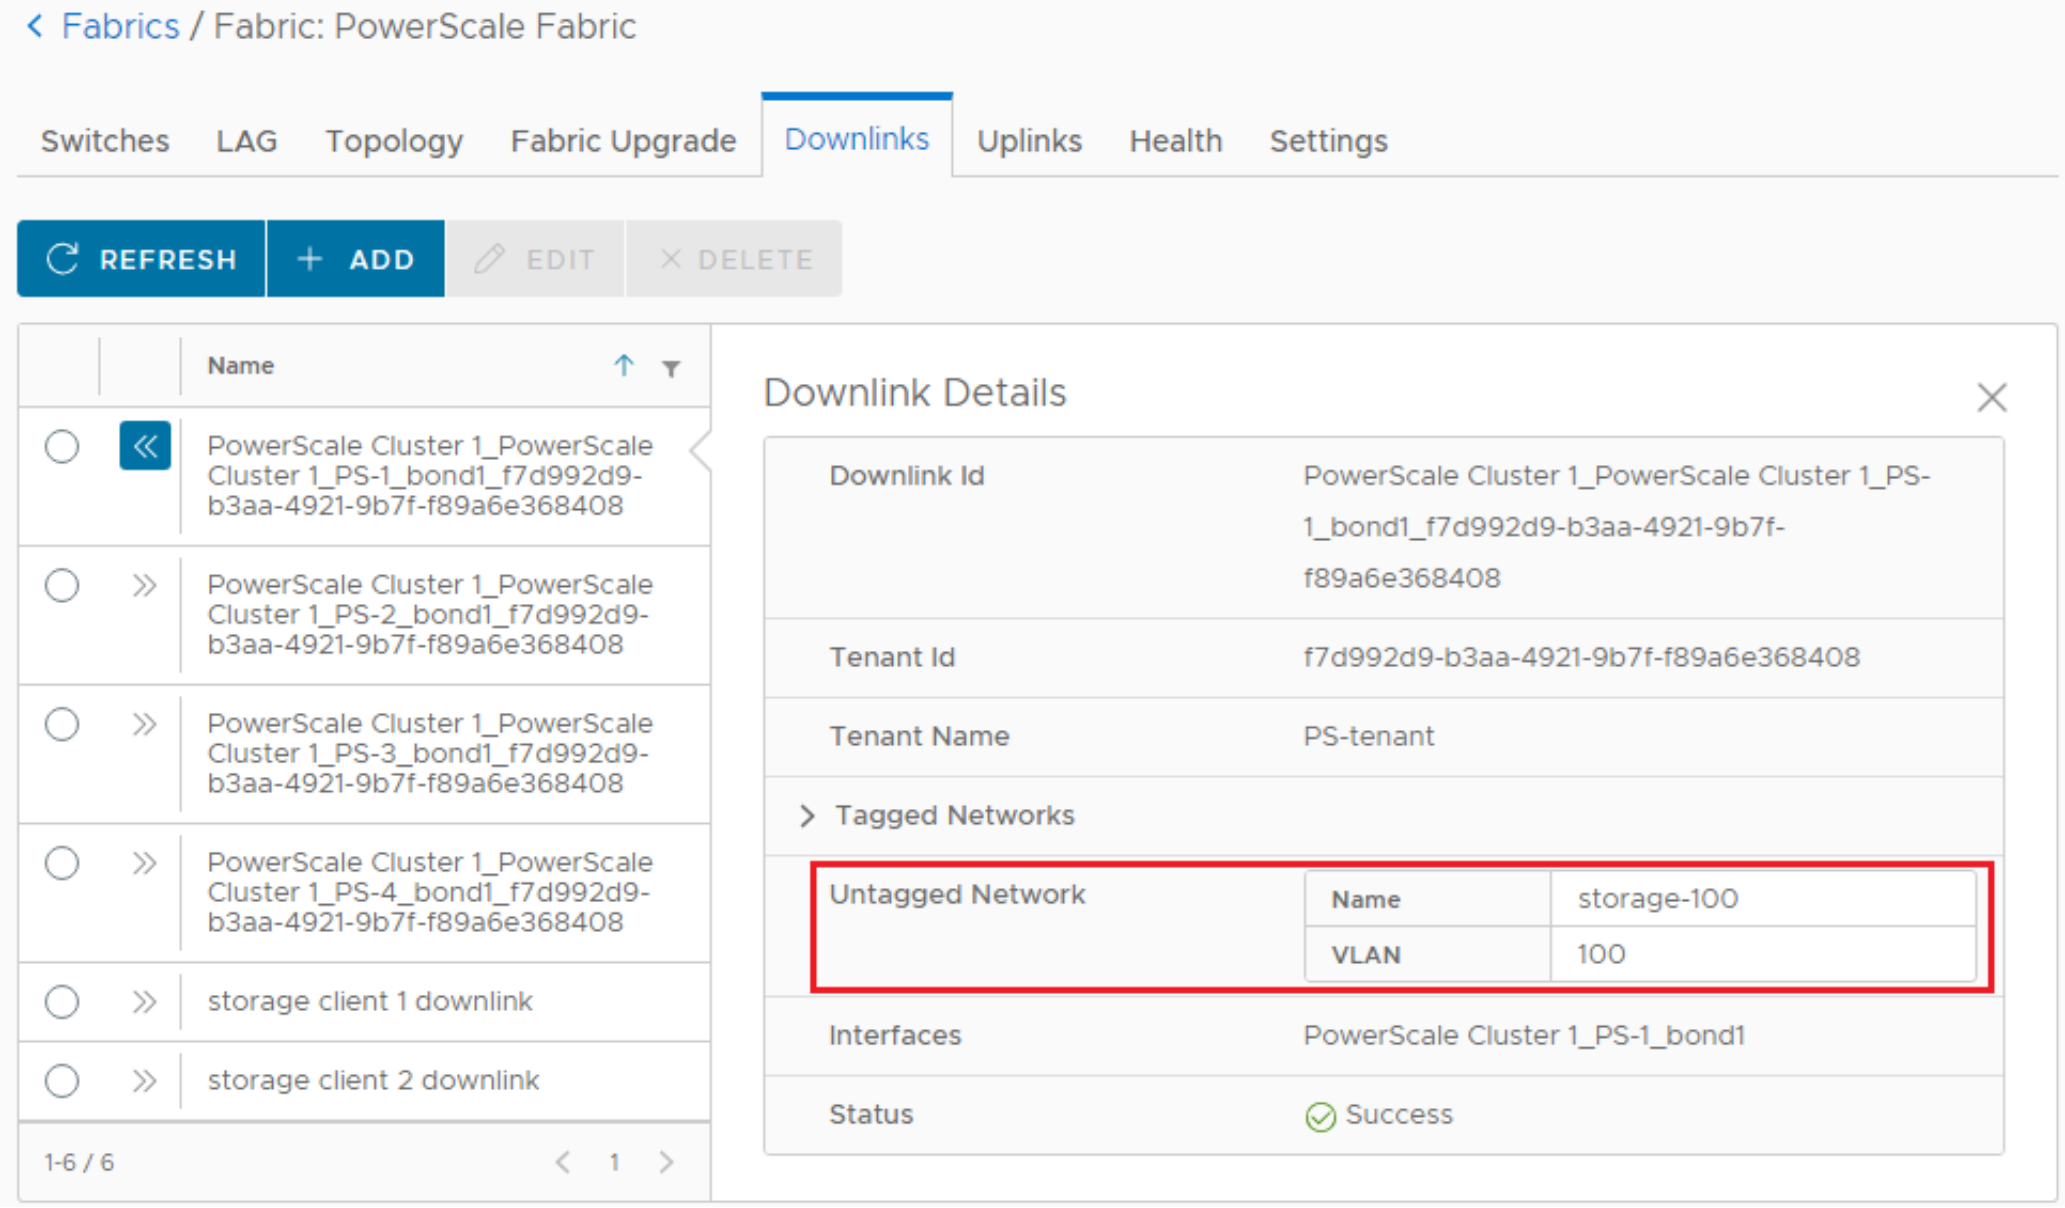This screenshot has width=2065, height=1208.
Task: Expand details for the PS-2_bond1 row
Action: pos(145,585)
